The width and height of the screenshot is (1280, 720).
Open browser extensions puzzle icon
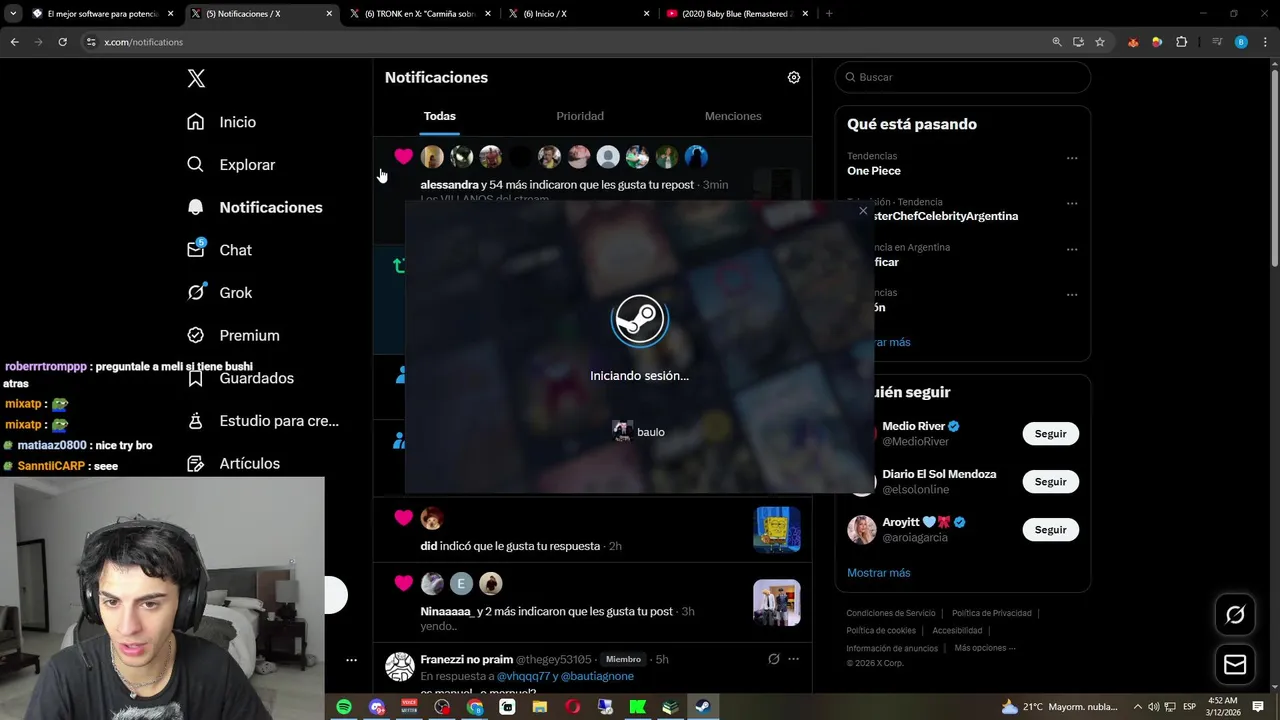[x=1181, y=42]
